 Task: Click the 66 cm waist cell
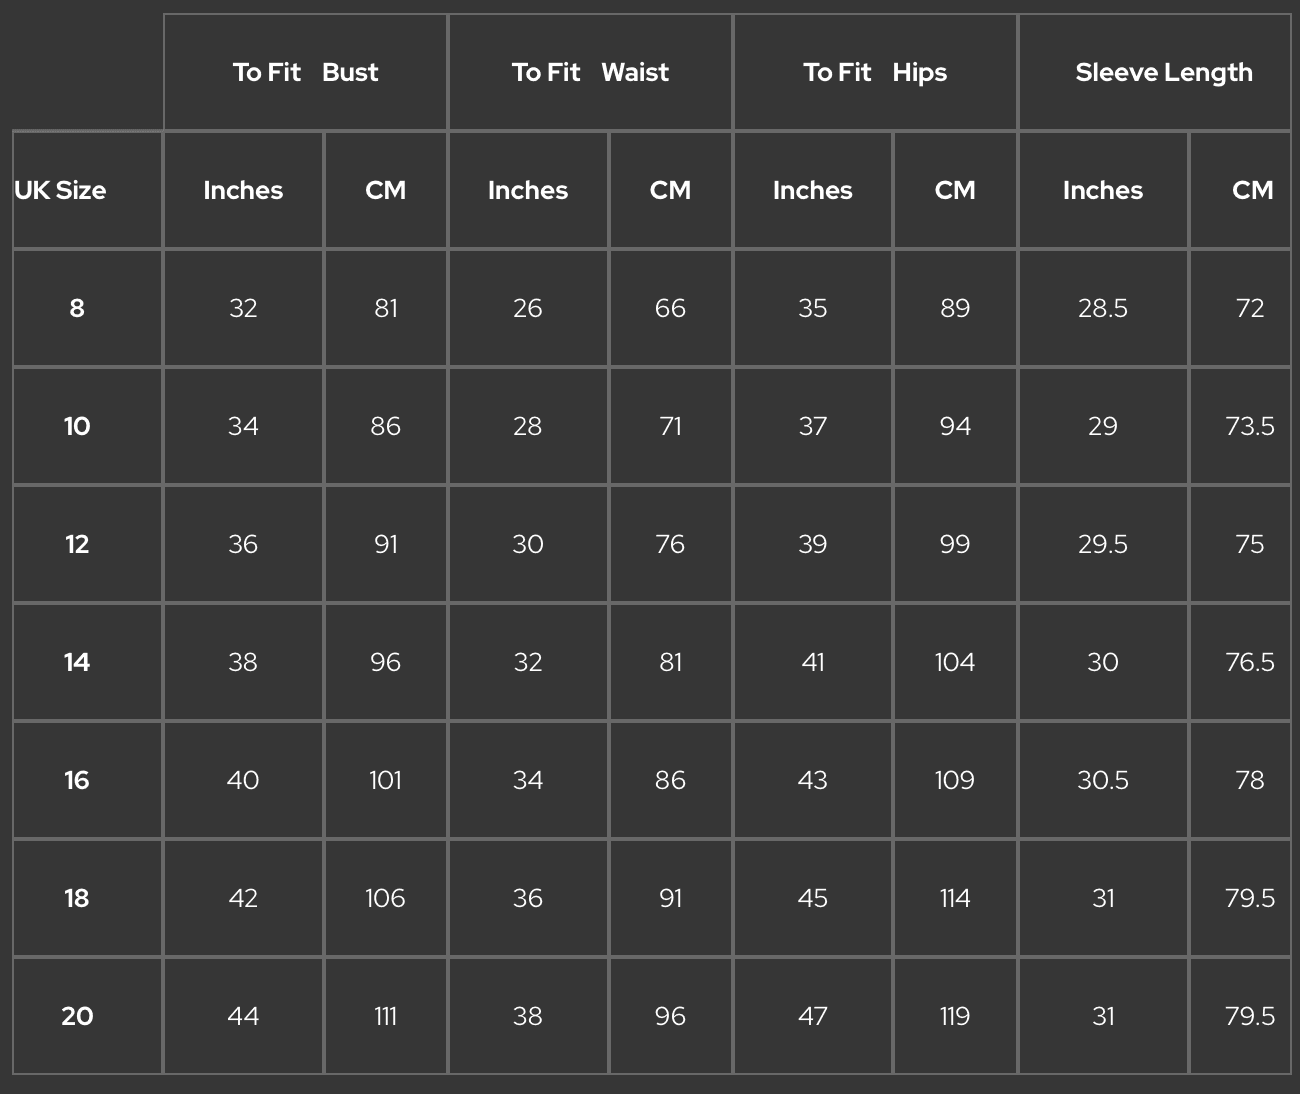click(670, 308)
